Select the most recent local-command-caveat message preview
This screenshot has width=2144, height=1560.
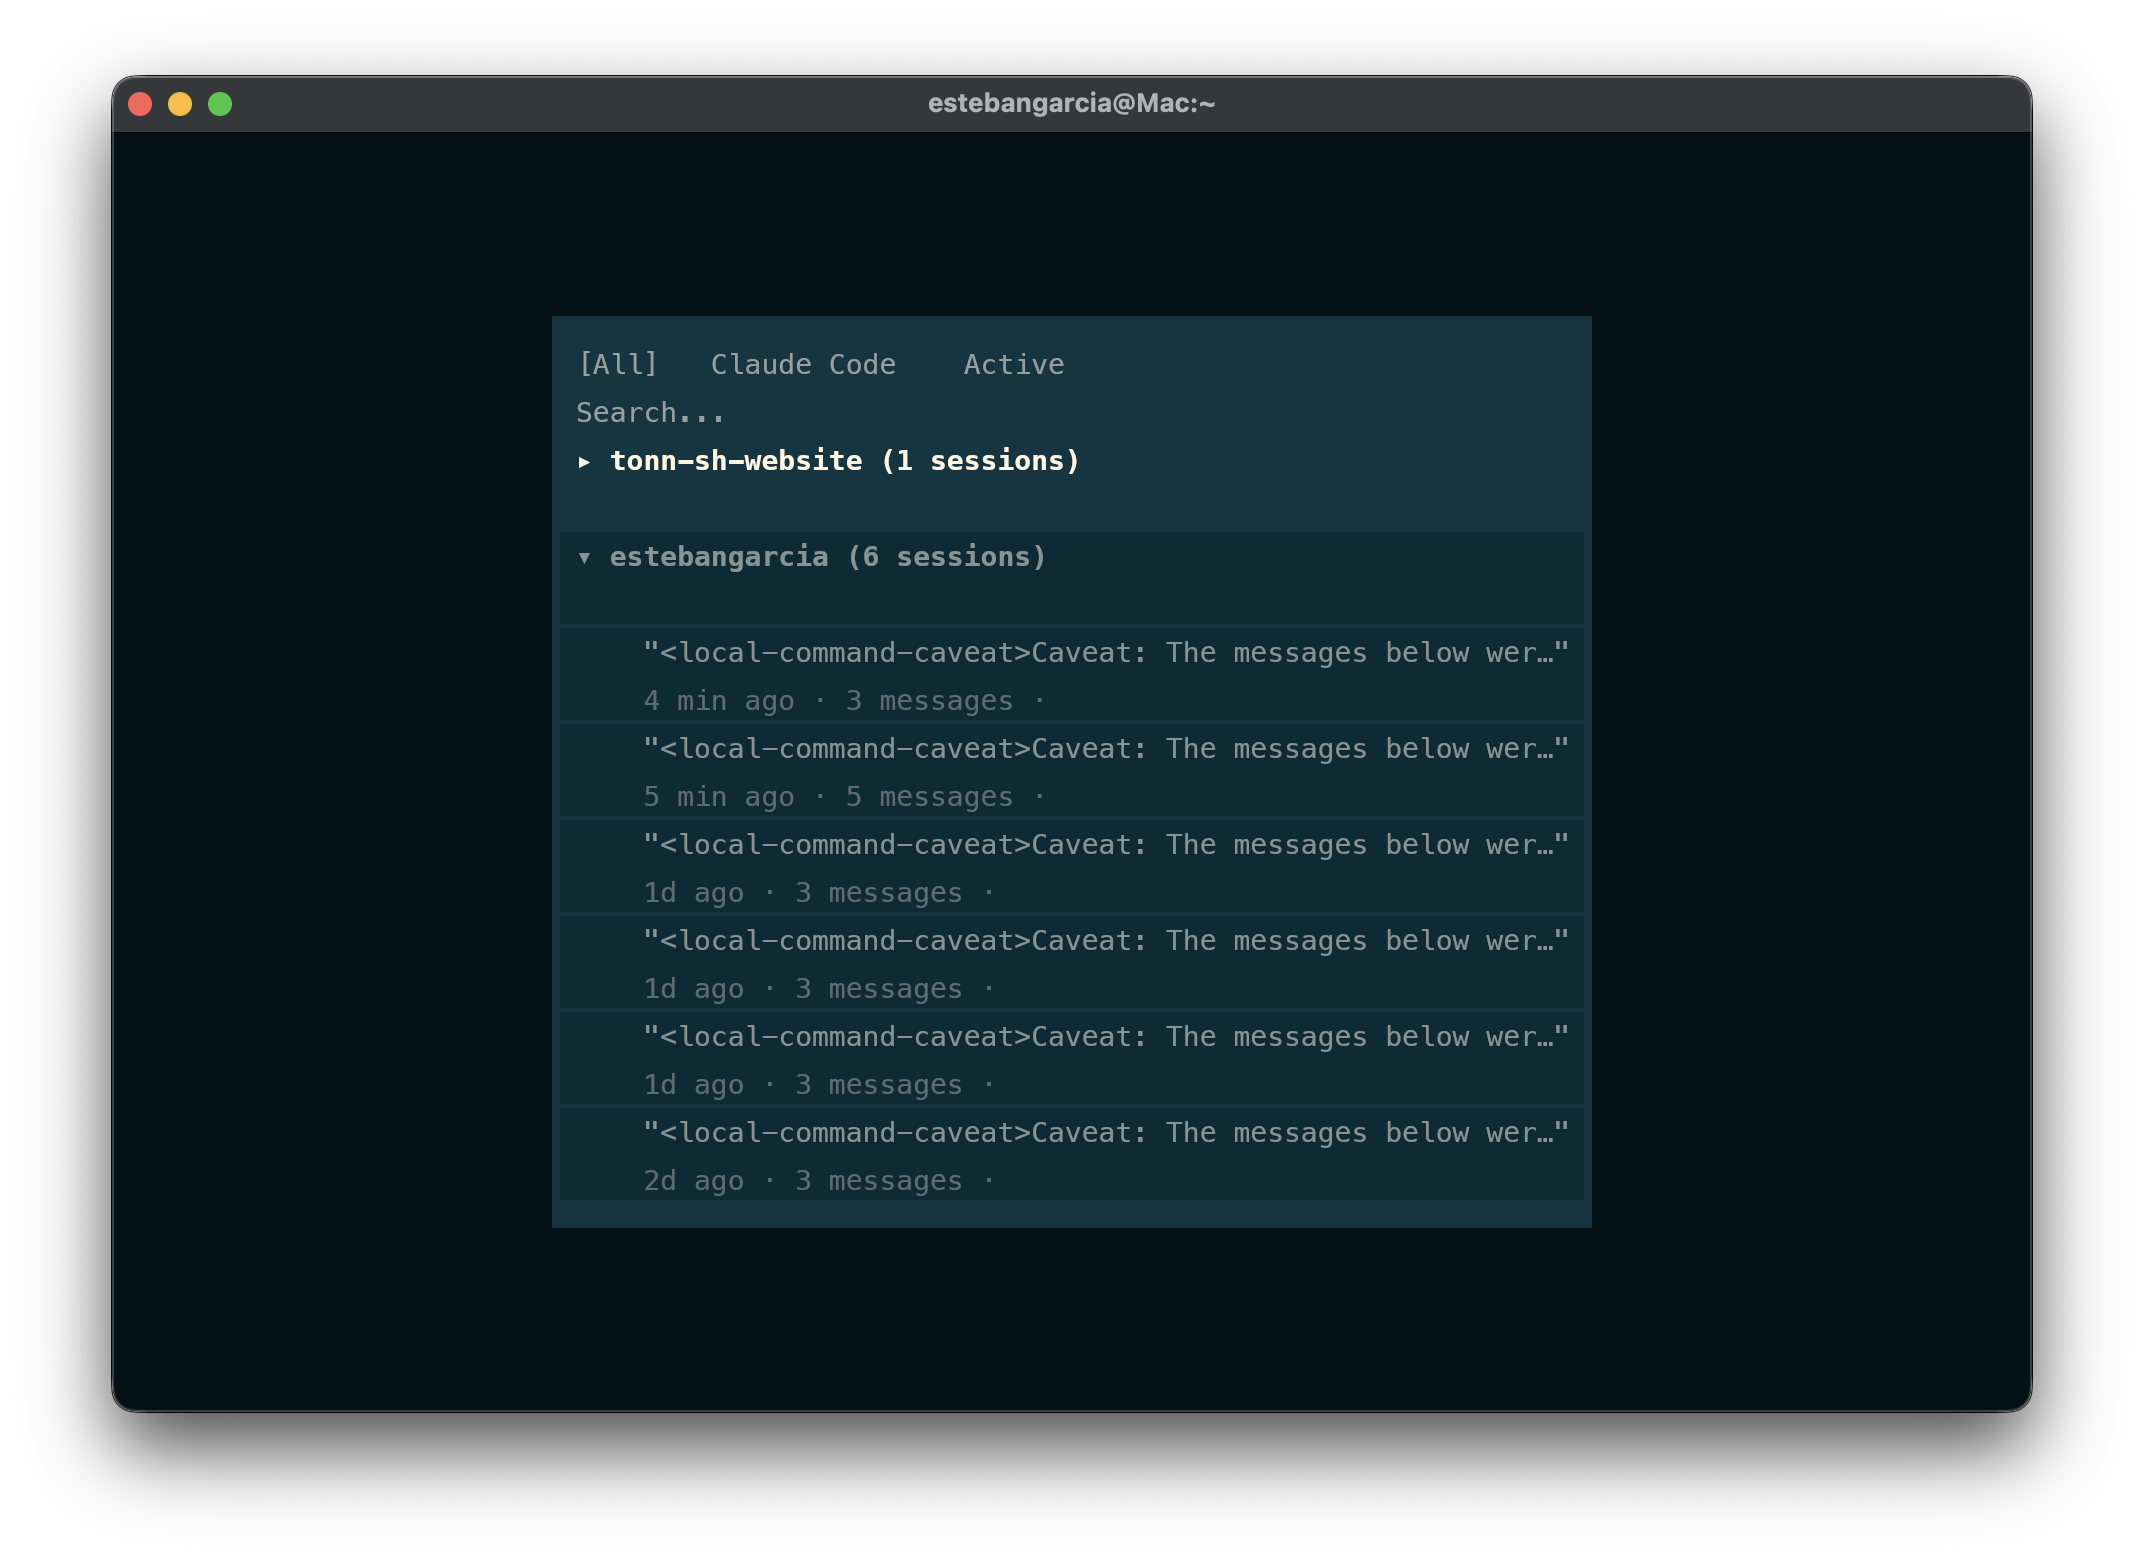(1105, 652)
